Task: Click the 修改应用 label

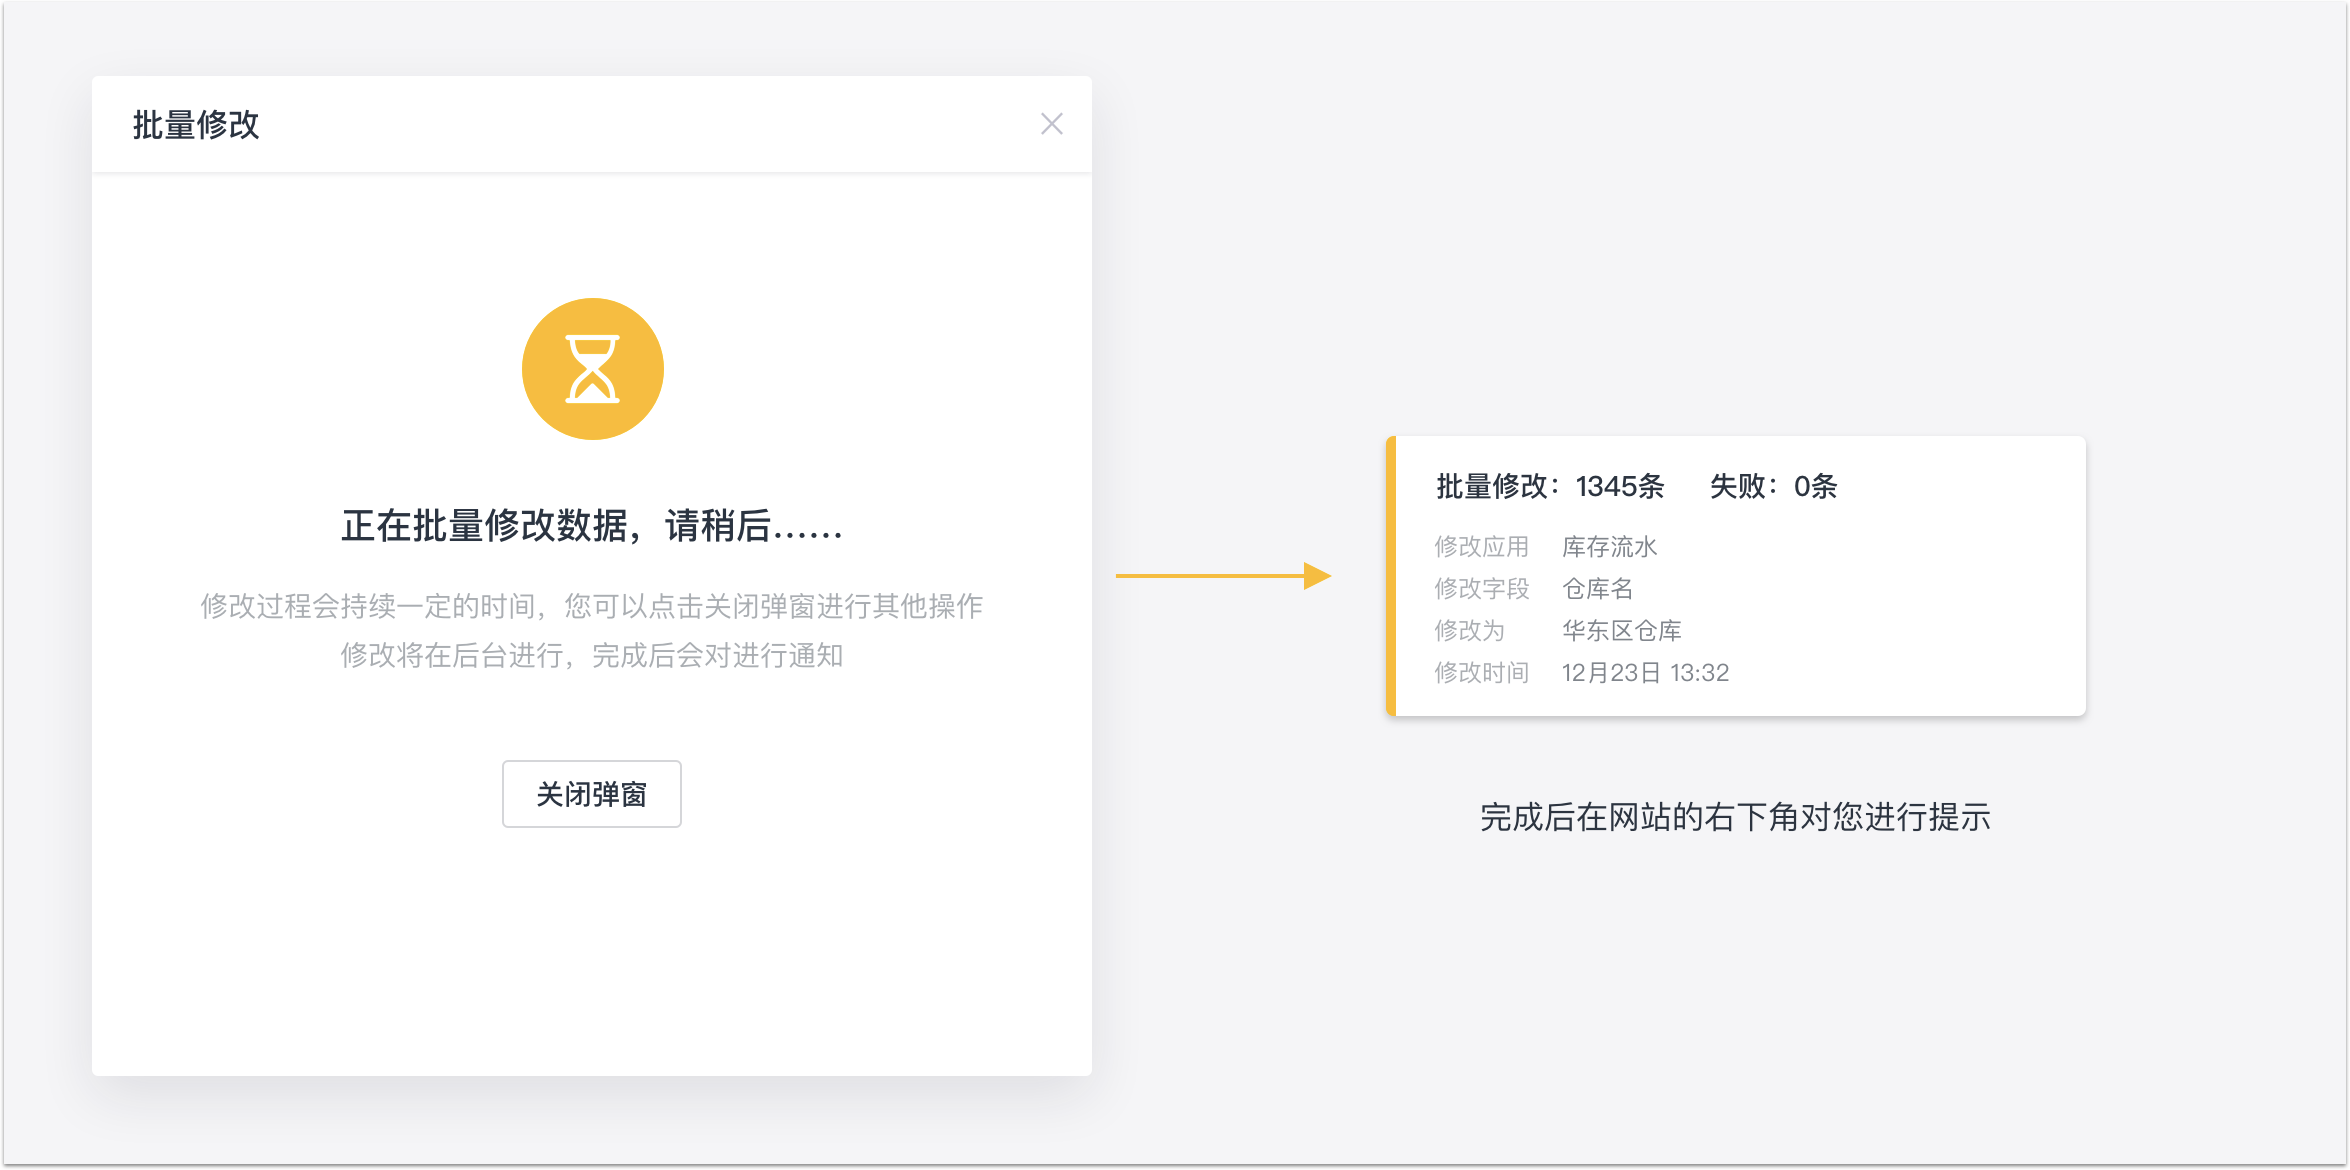Action: click(x=1481, y=547)
